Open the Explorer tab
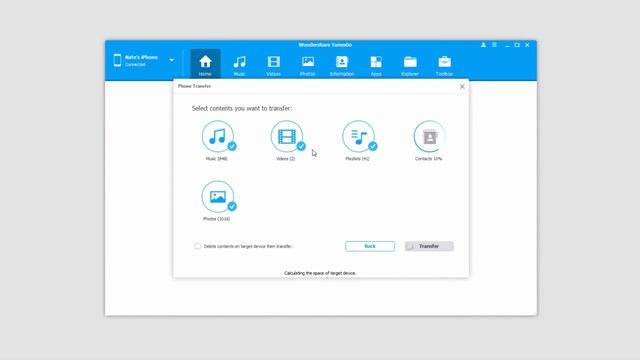 [410, 65]
